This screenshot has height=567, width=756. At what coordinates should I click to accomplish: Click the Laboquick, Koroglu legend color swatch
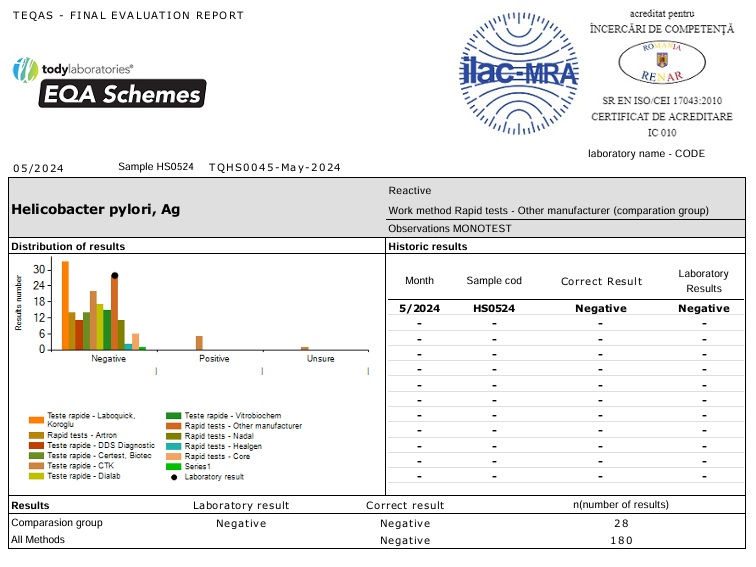click(x=36, y=419)
